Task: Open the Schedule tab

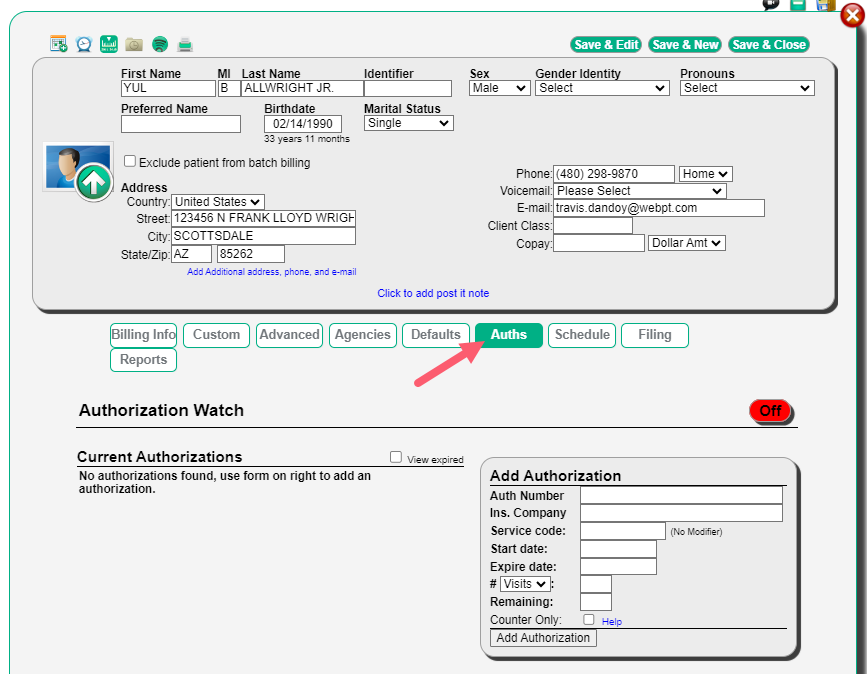Action: tap(581, 335)
